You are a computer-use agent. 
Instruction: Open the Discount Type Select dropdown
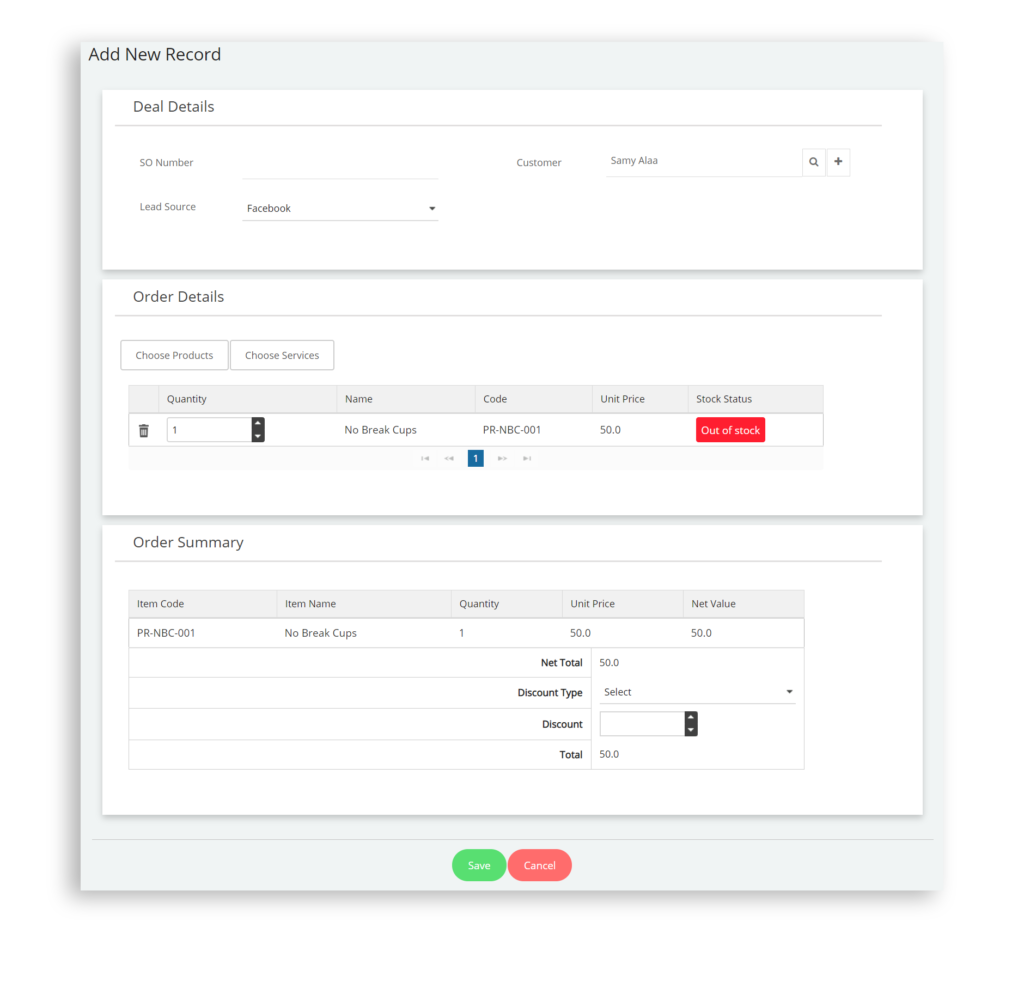697,691
